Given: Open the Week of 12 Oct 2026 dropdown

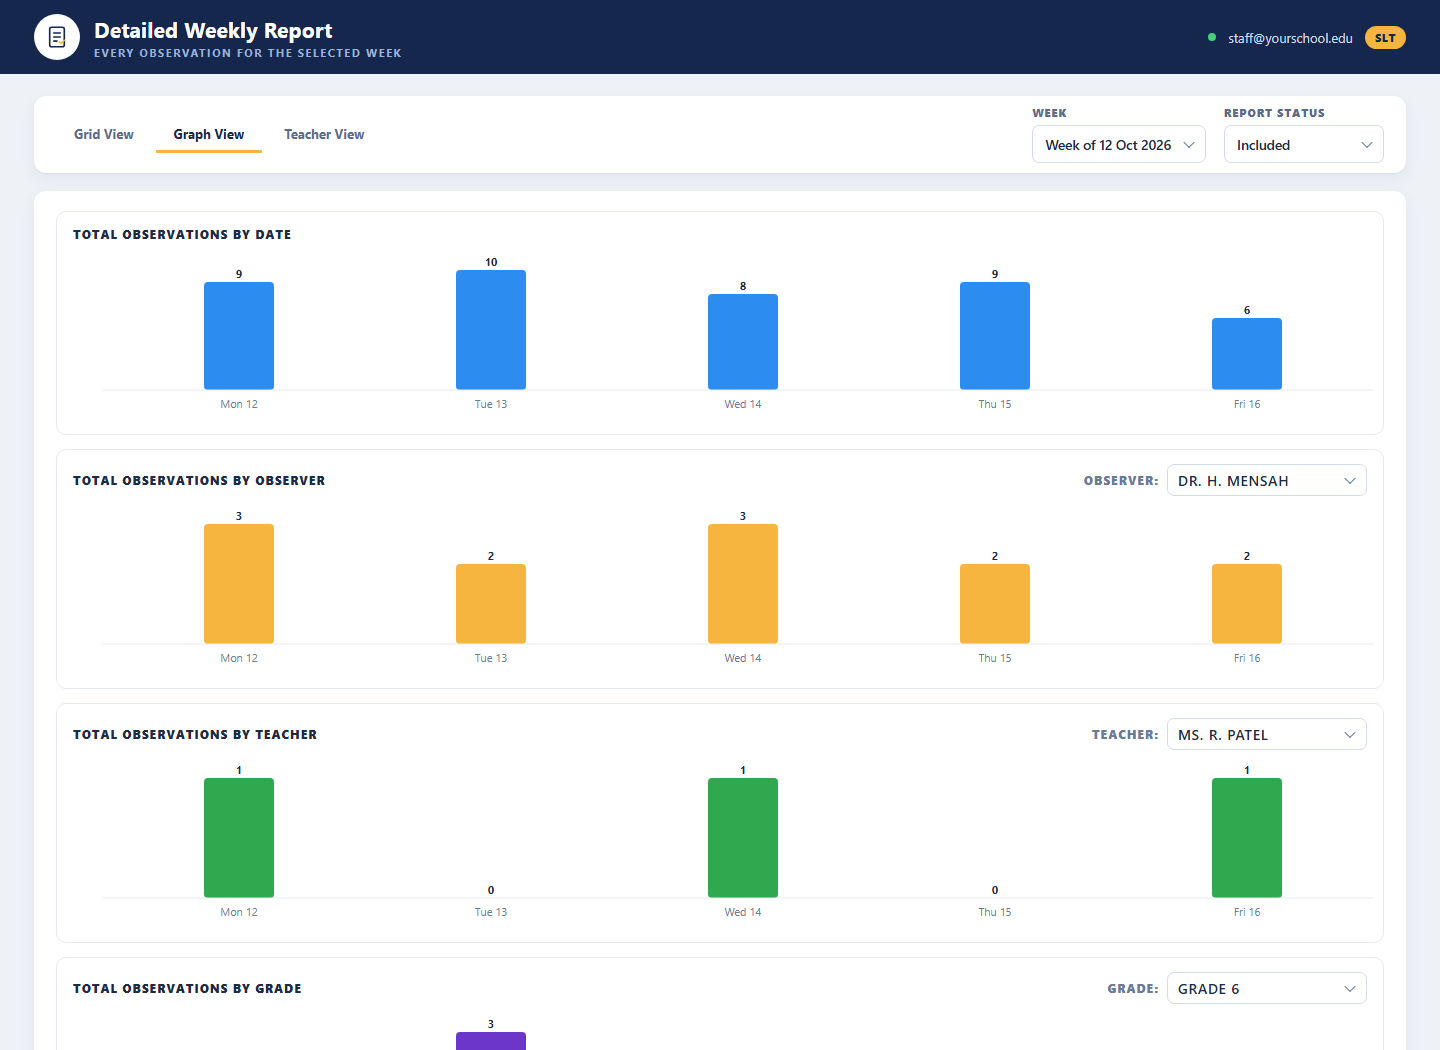Looking at the screenshot, I should tap(1119, 145).
